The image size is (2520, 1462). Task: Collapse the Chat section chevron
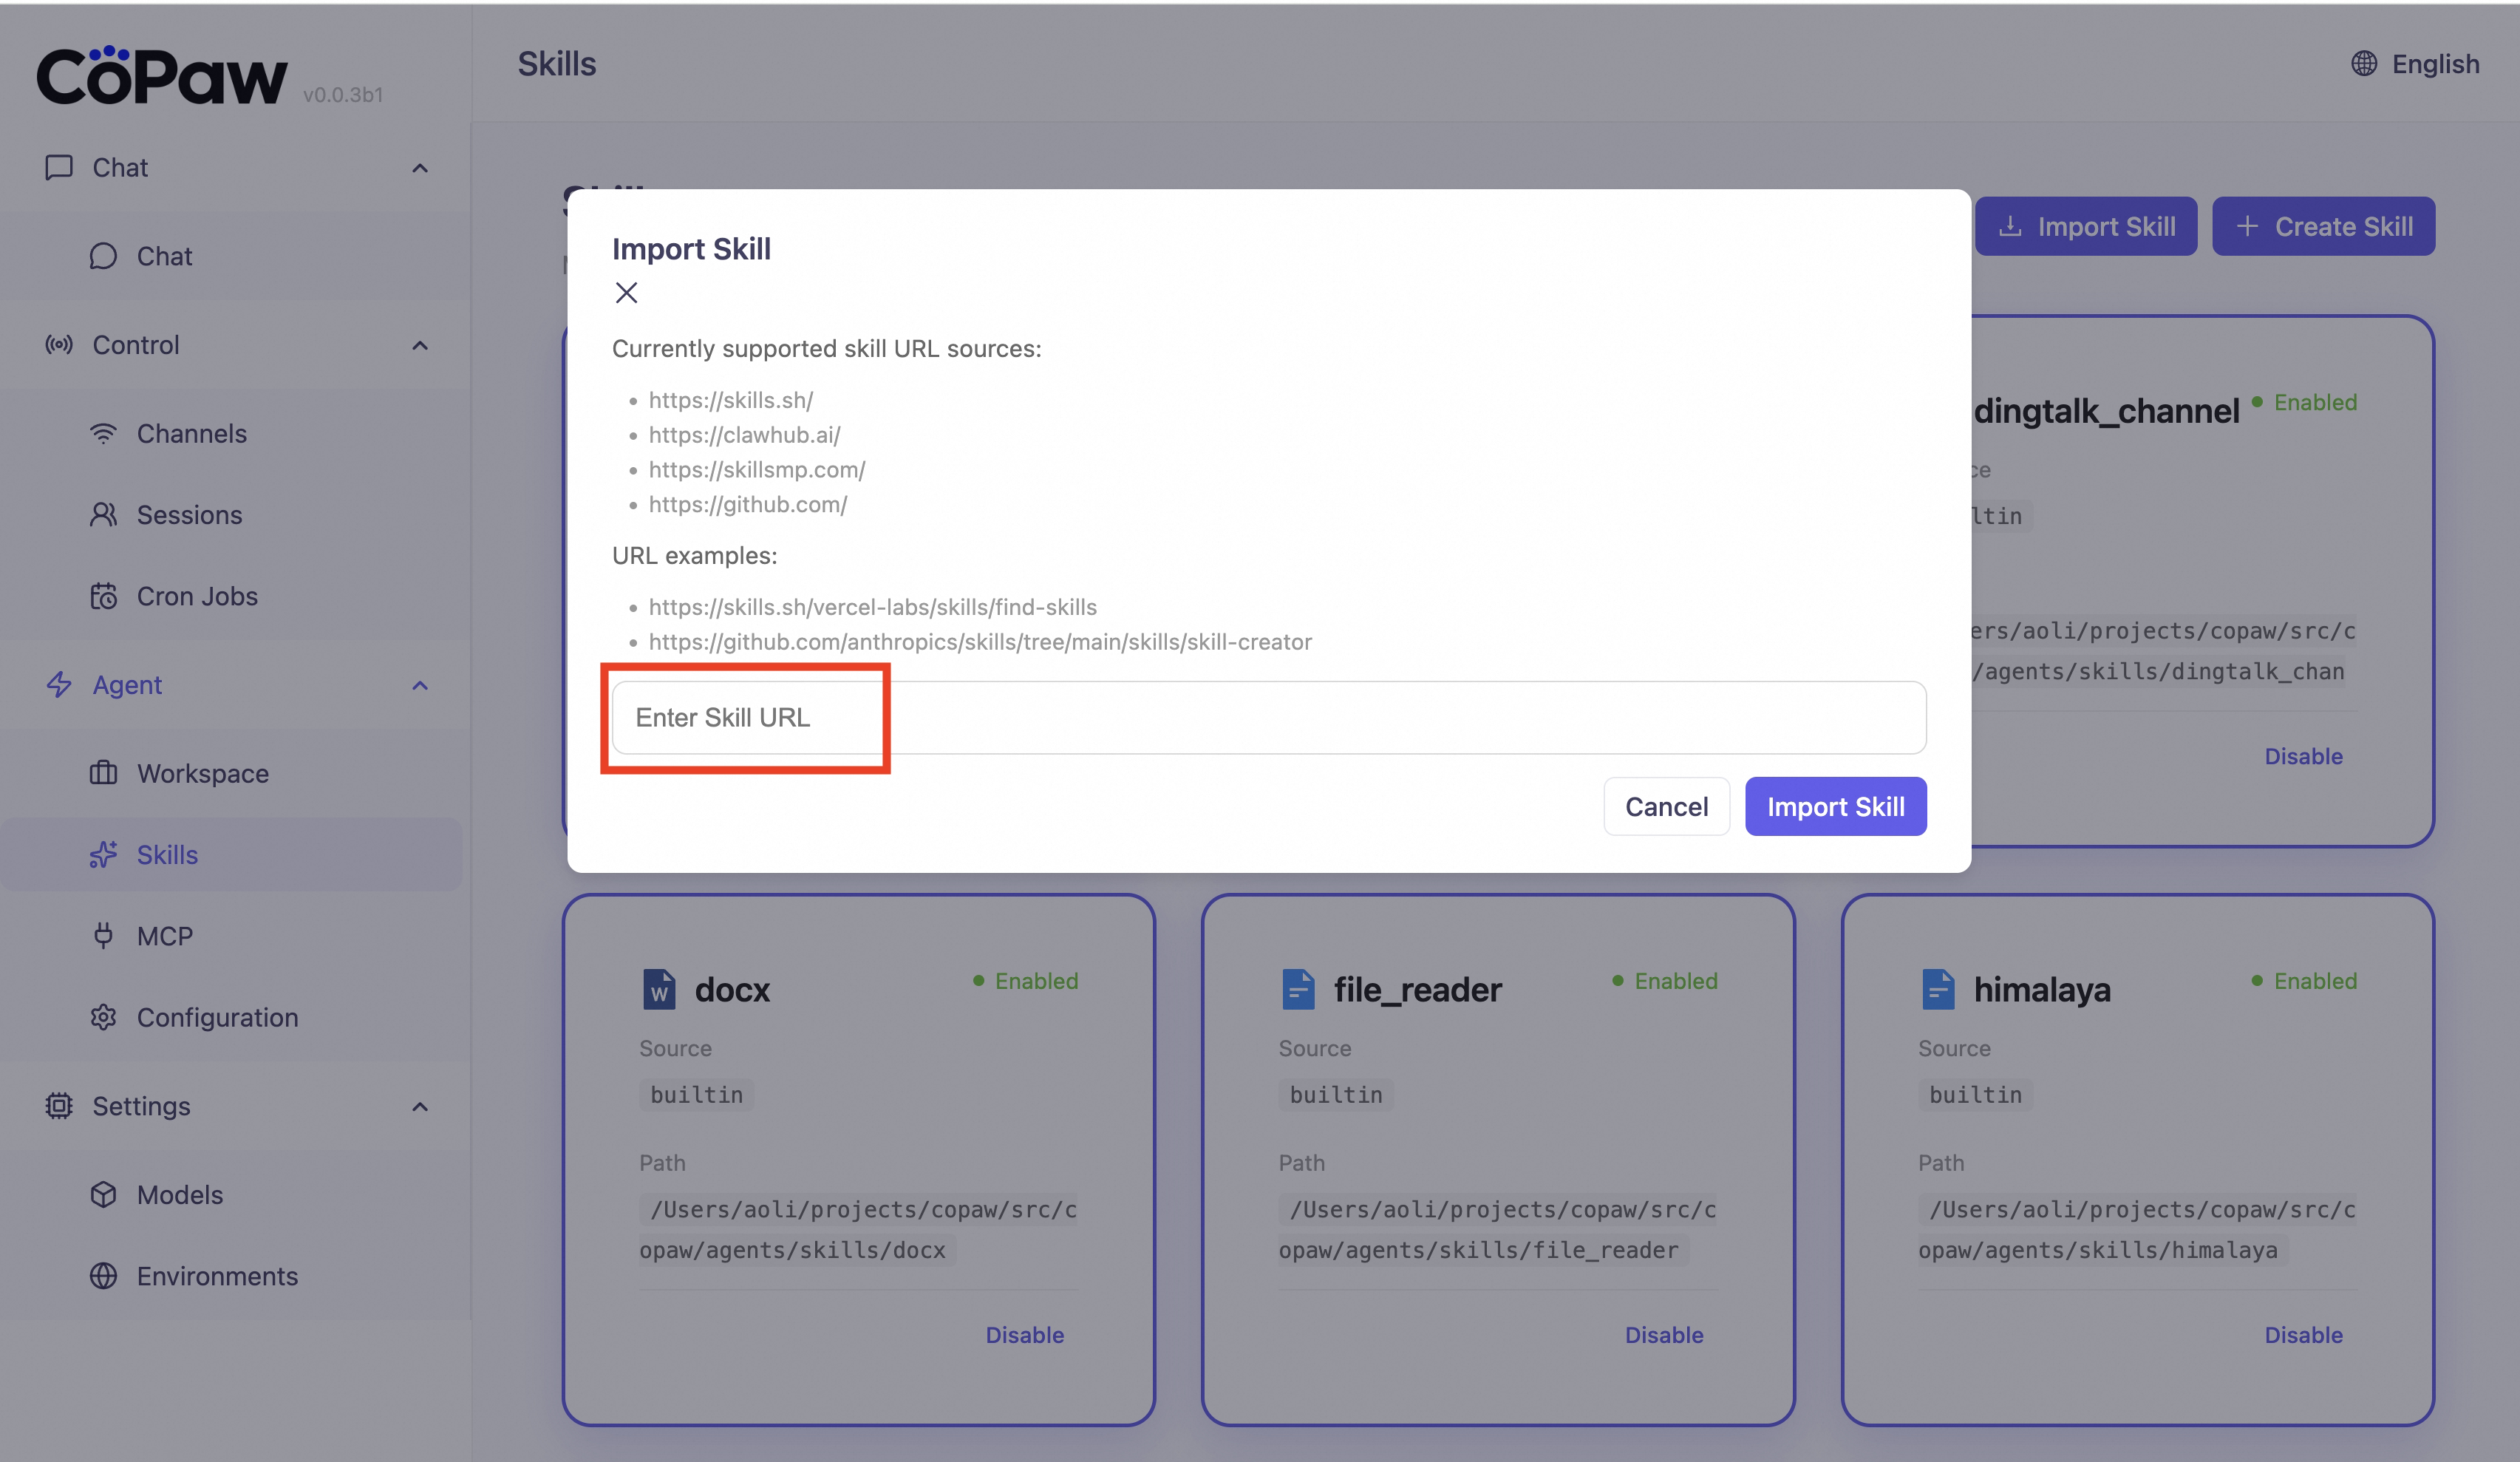[420, 168]
